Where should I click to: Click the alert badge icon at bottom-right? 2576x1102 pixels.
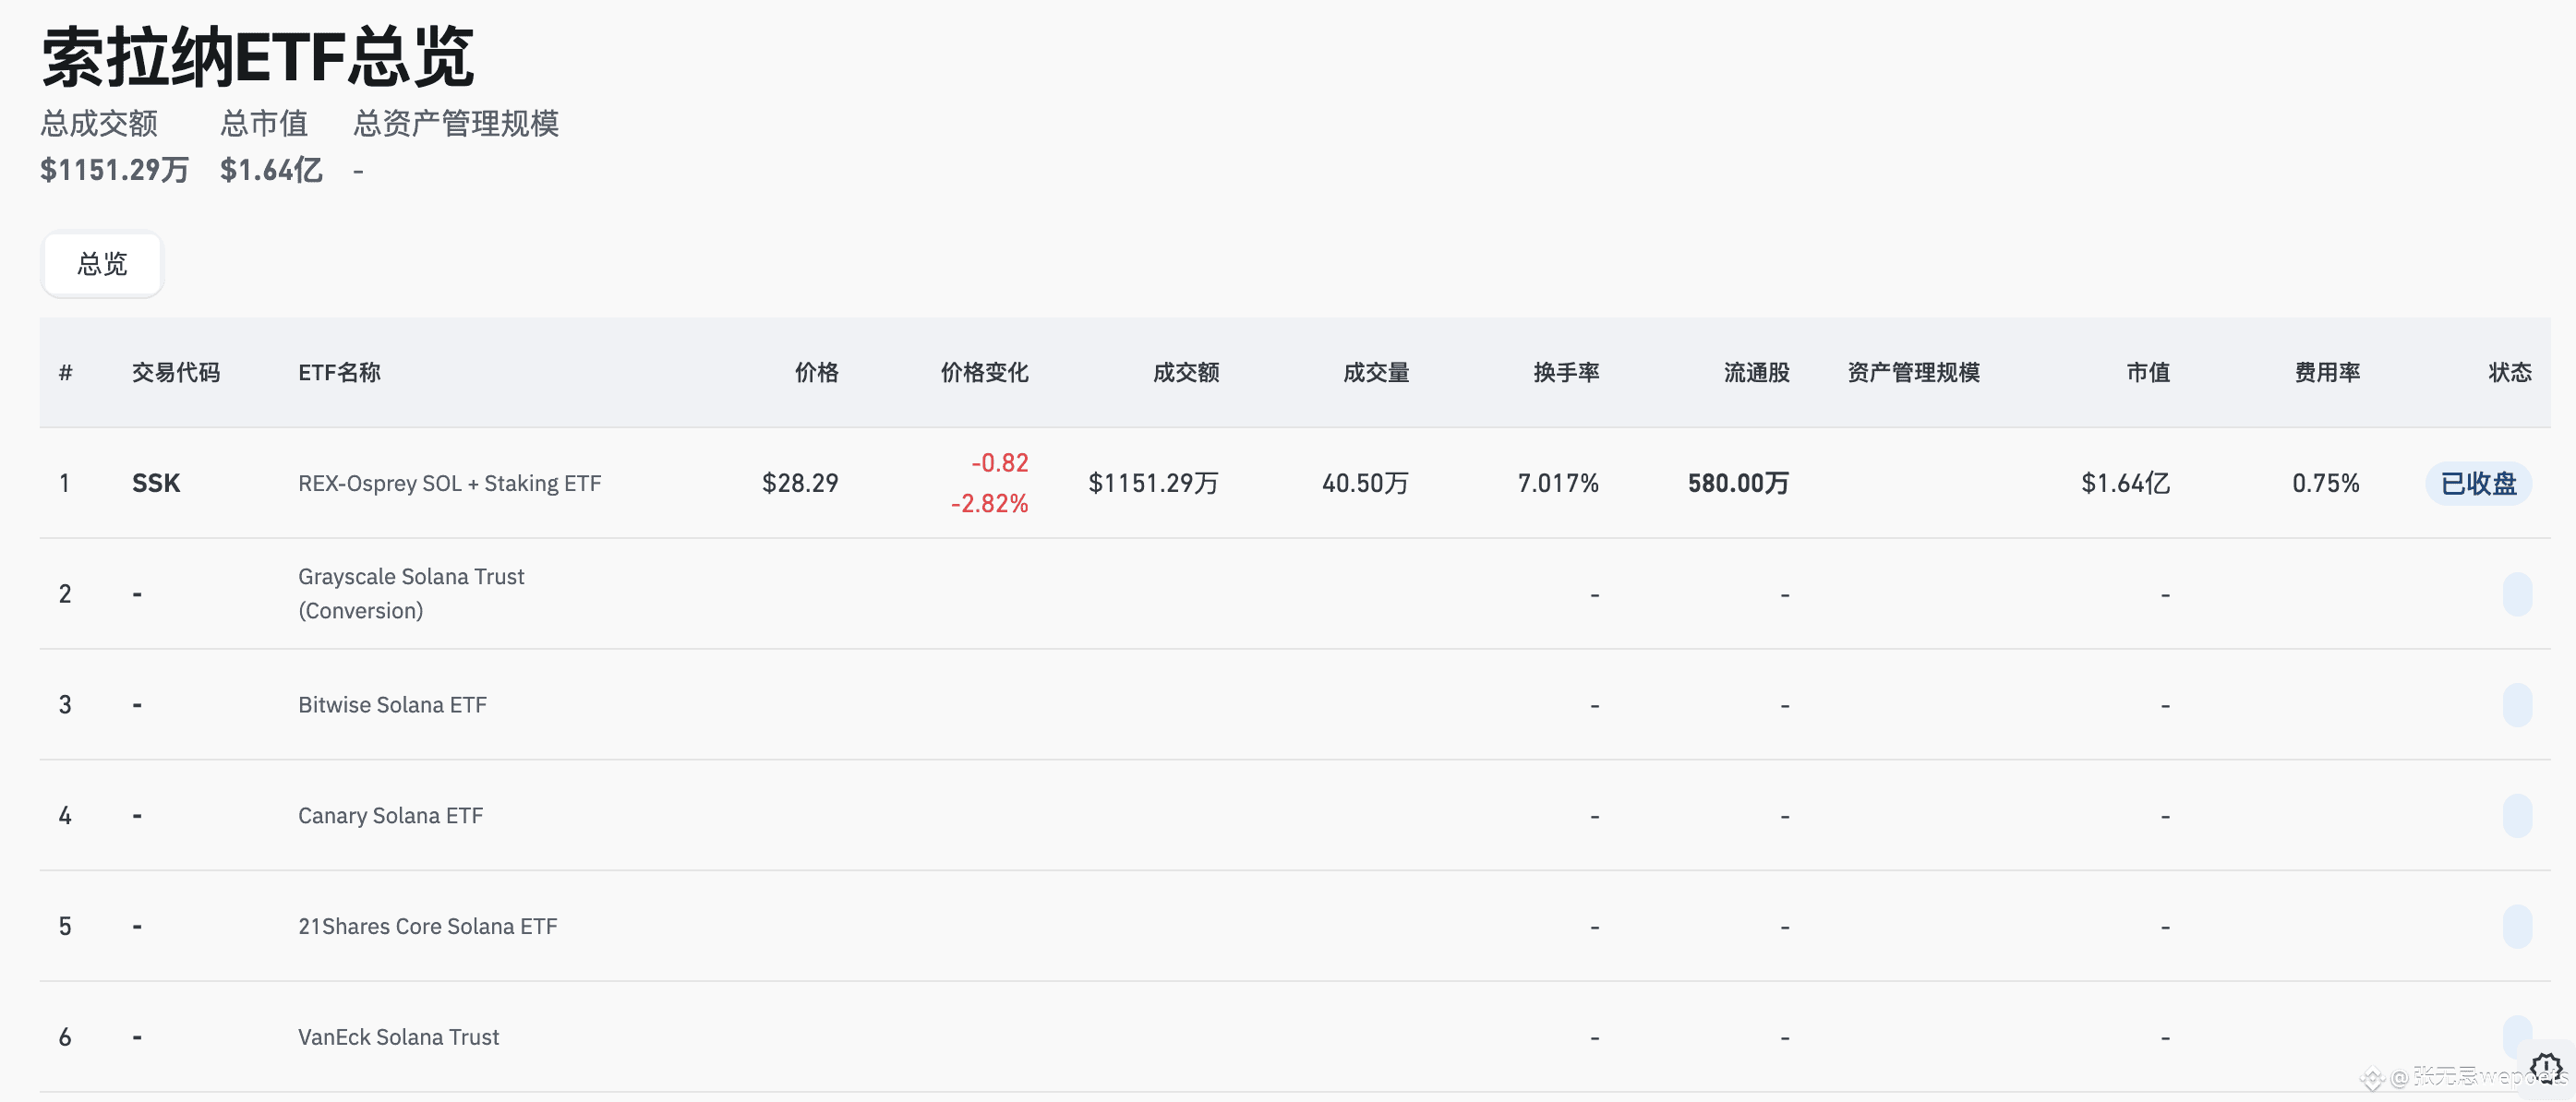pos(2545,1069)
